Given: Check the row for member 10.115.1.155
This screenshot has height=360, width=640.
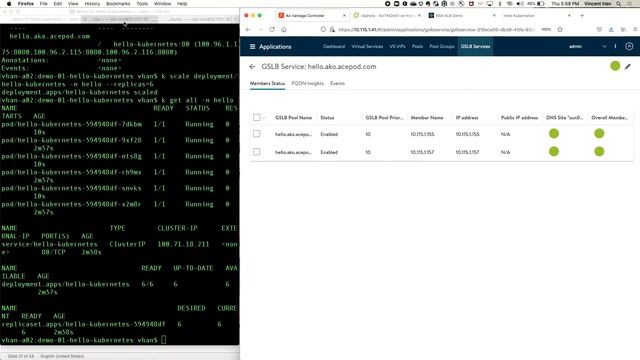Looking at the screenshot, I should pyautogui.click(x=256, y=134).
